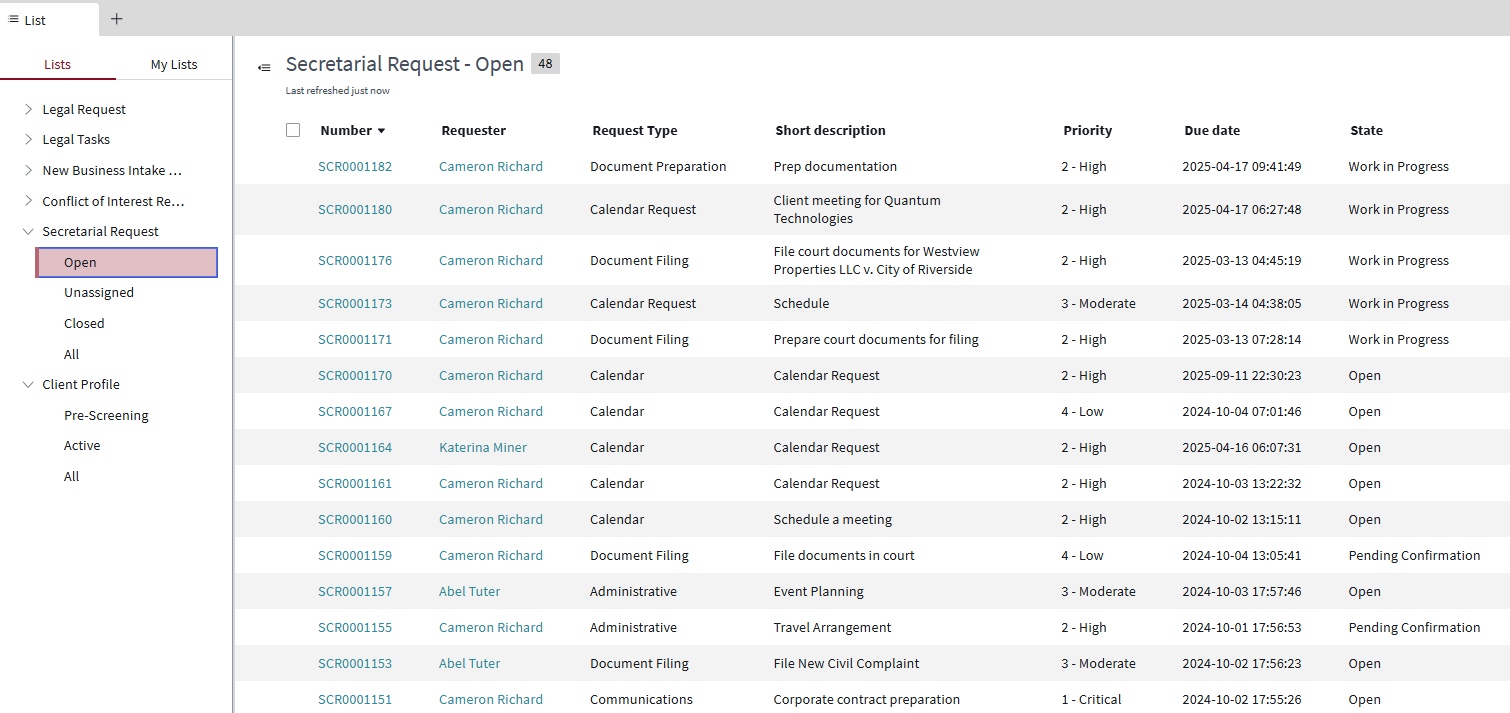Viewport: 1510px width, 713px height.
Task: Open record SCR0001157
Action: [x=355, y=591]
